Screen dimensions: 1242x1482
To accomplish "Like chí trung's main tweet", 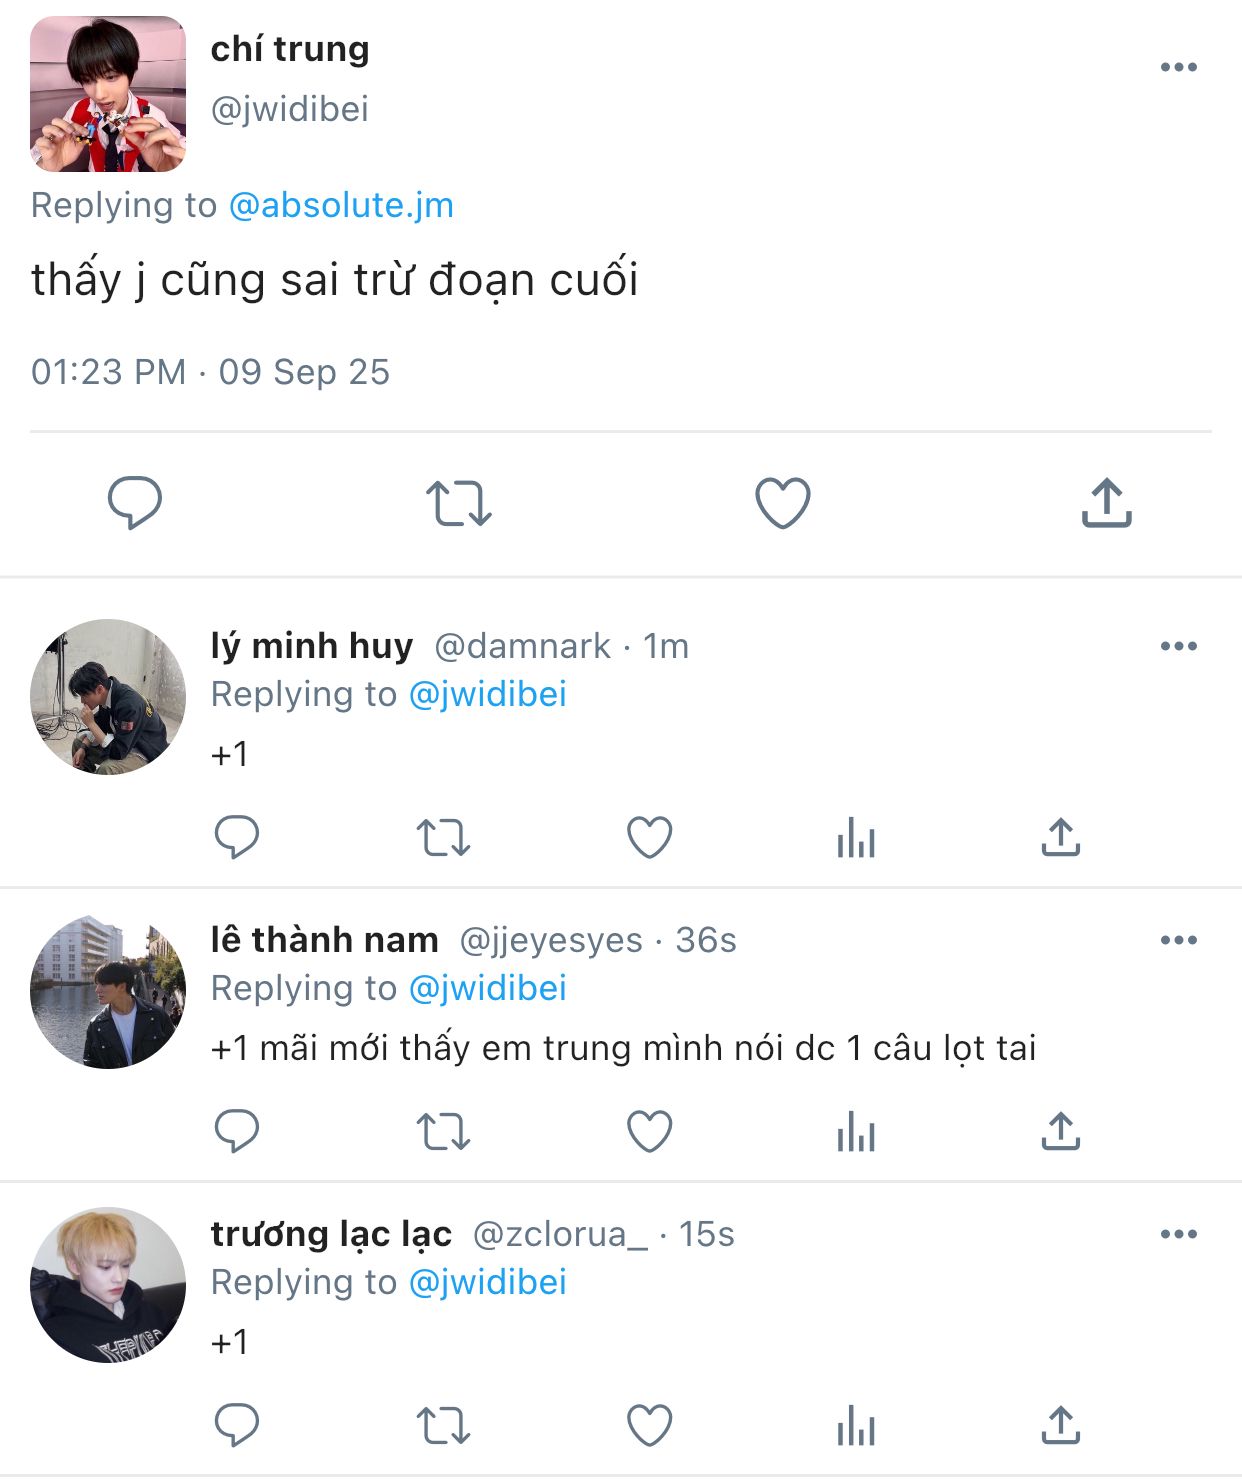I will pos(782,502).
